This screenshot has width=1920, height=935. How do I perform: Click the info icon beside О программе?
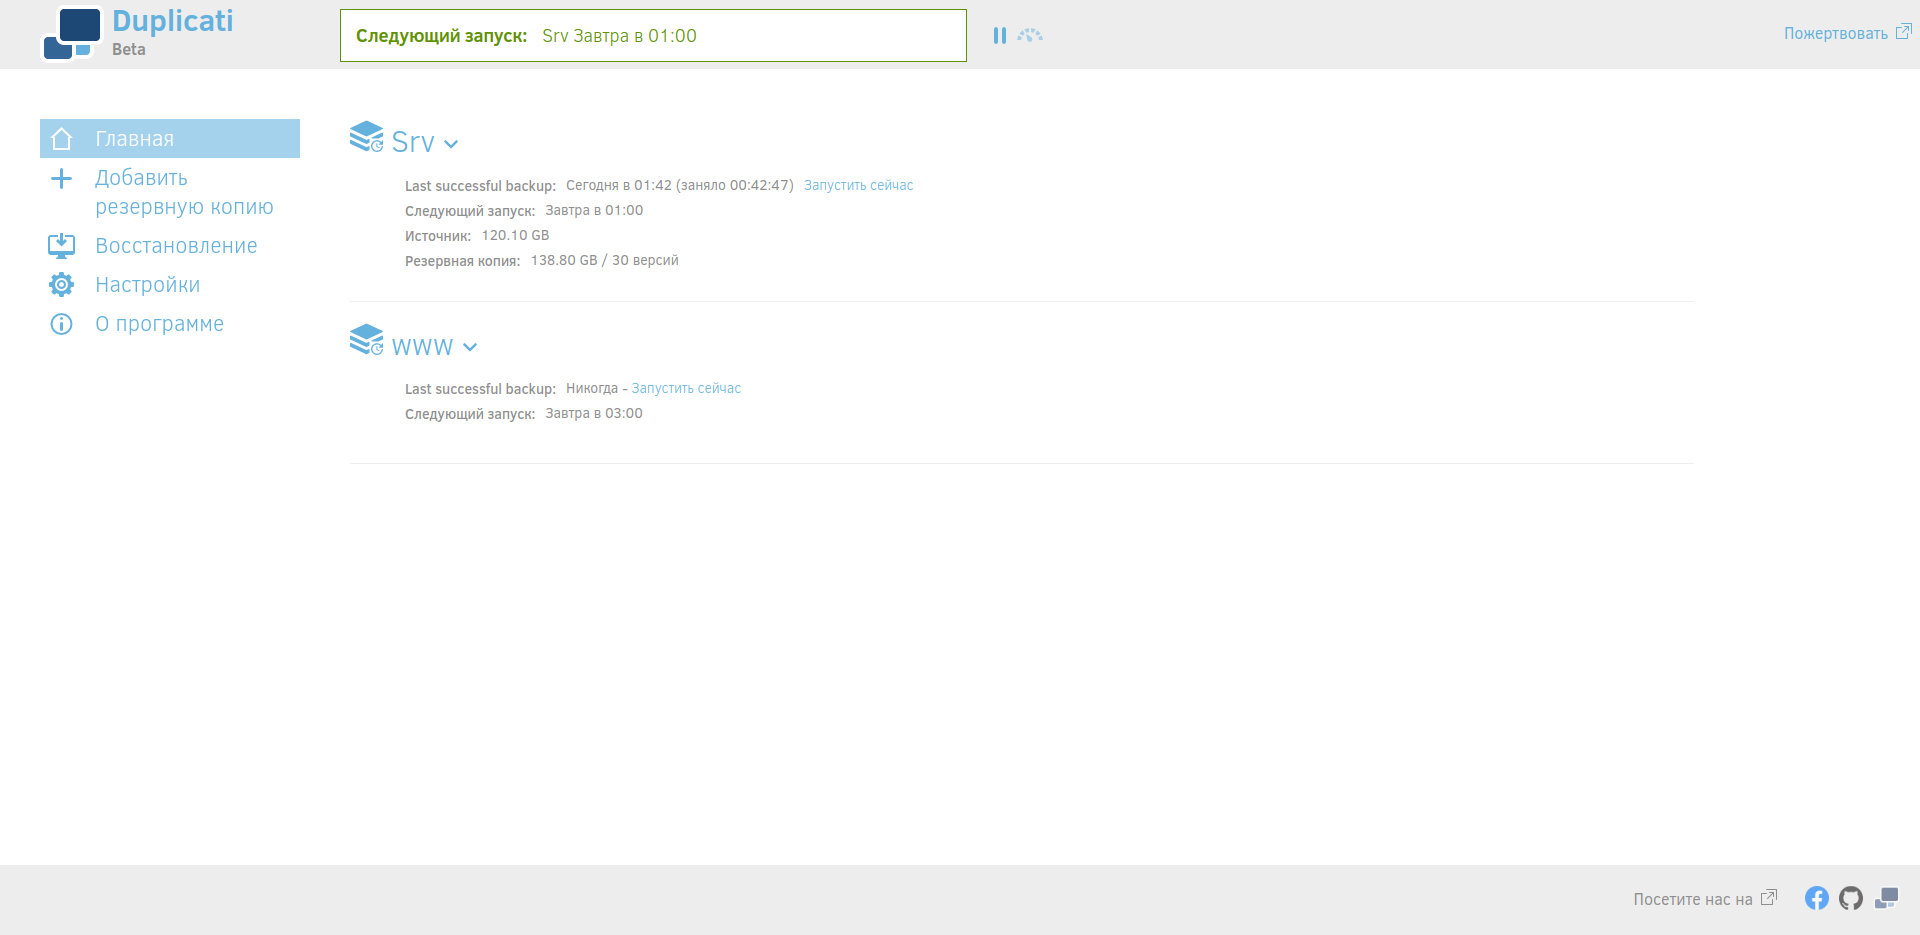tap(62, 324)
